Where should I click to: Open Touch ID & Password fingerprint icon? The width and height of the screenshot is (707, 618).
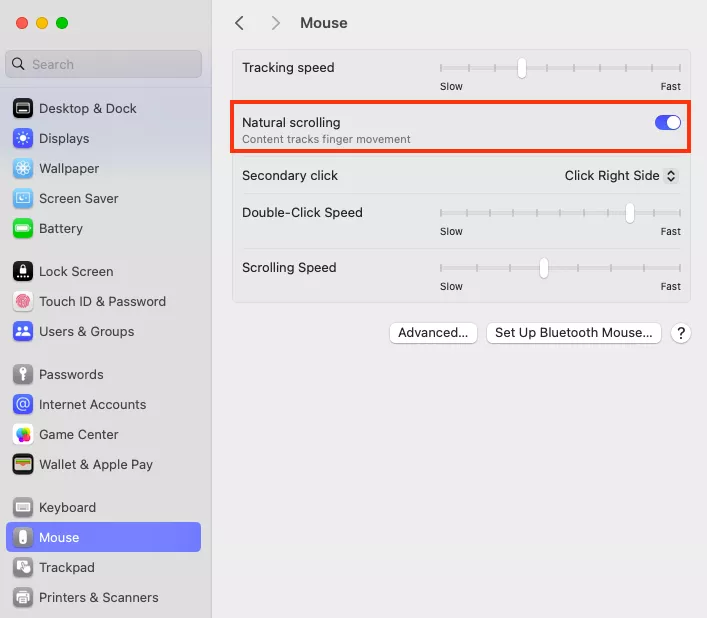[23, 302]
